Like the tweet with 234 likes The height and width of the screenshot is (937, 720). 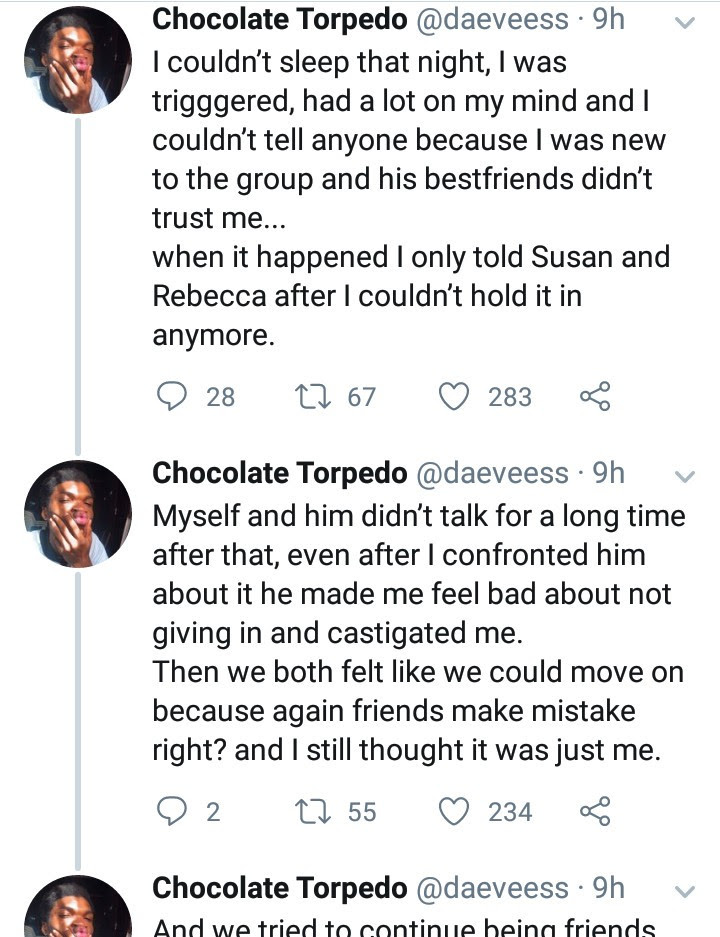(455, 811)
